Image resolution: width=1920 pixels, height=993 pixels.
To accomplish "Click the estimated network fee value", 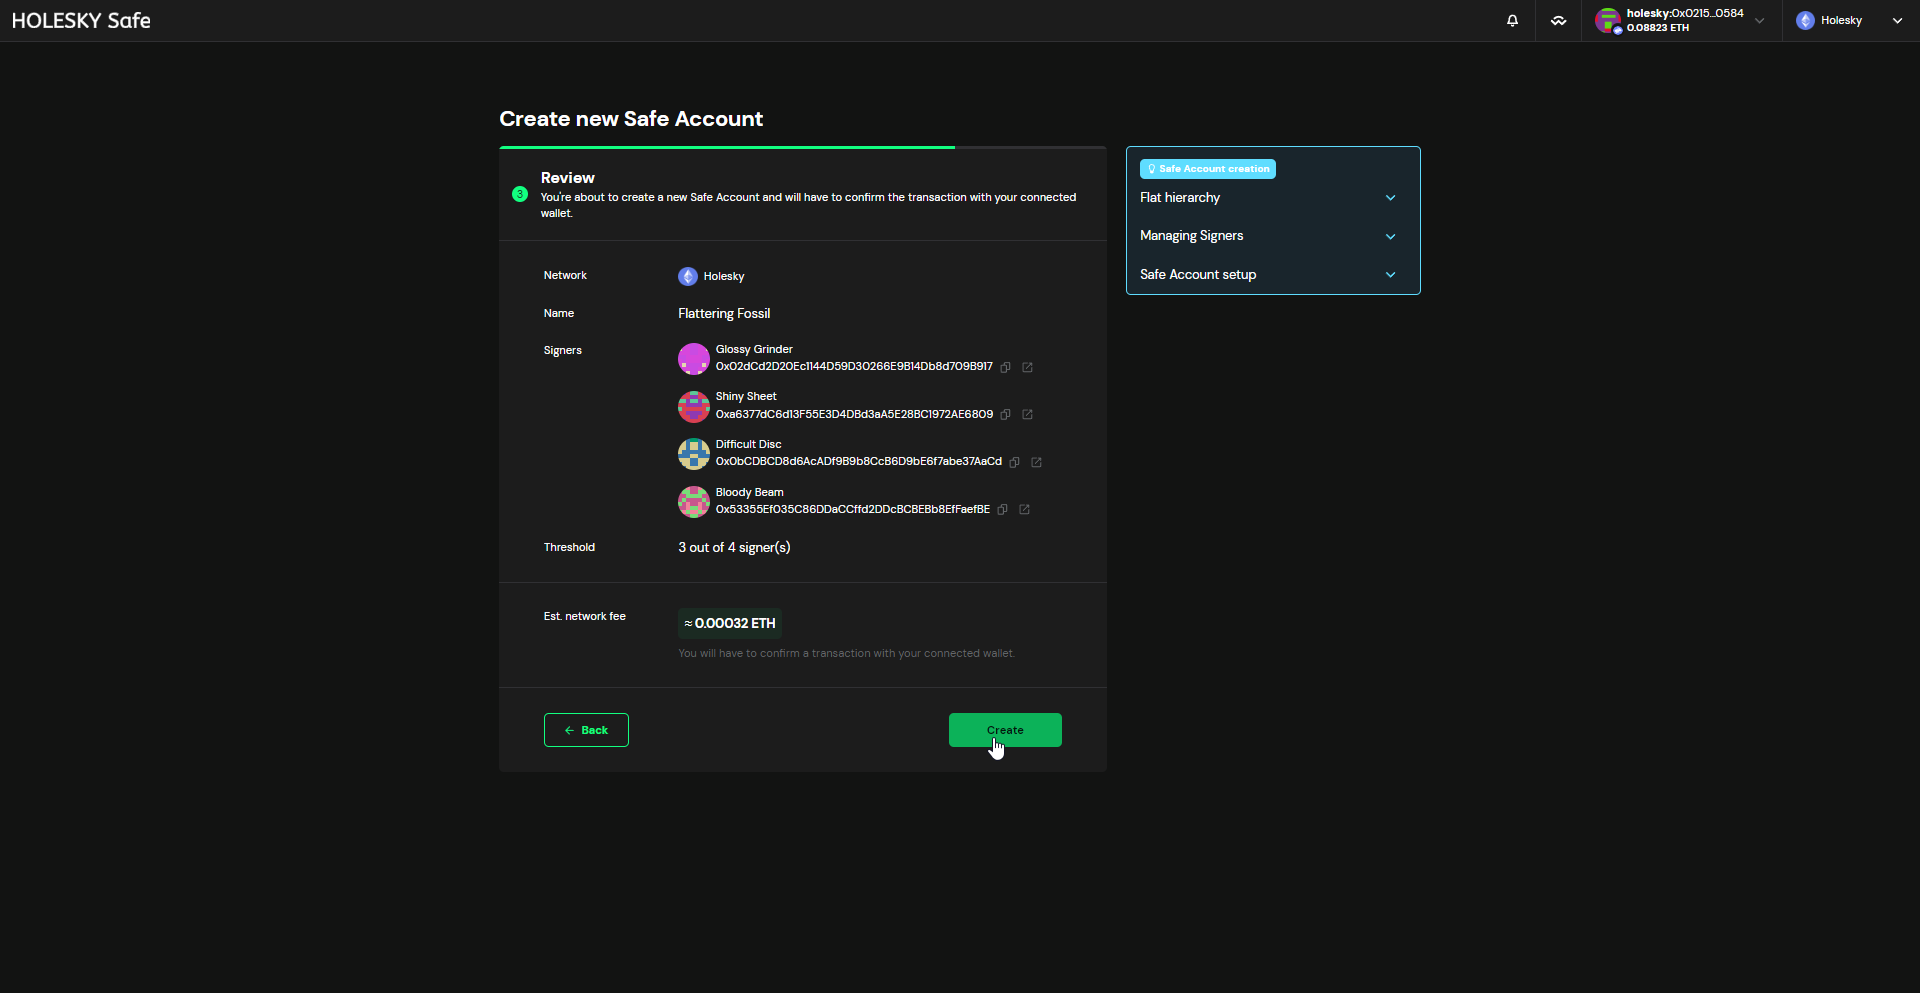I will coord(729,623).
